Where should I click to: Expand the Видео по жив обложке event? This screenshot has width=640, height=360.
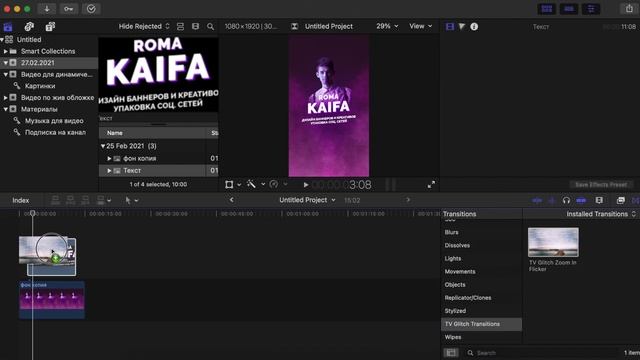[x=6, y=98]
